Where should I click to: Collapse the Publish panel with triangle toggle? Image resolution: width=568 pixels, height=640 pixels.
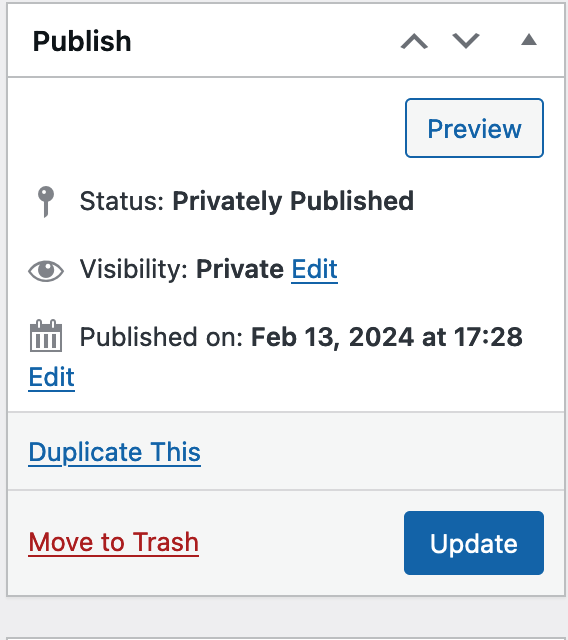coord(529,40)
